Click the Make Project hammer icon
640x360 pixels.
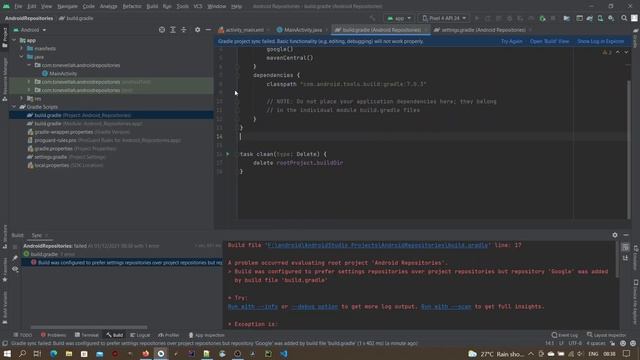pyautogui.click(x=373, y=18)
